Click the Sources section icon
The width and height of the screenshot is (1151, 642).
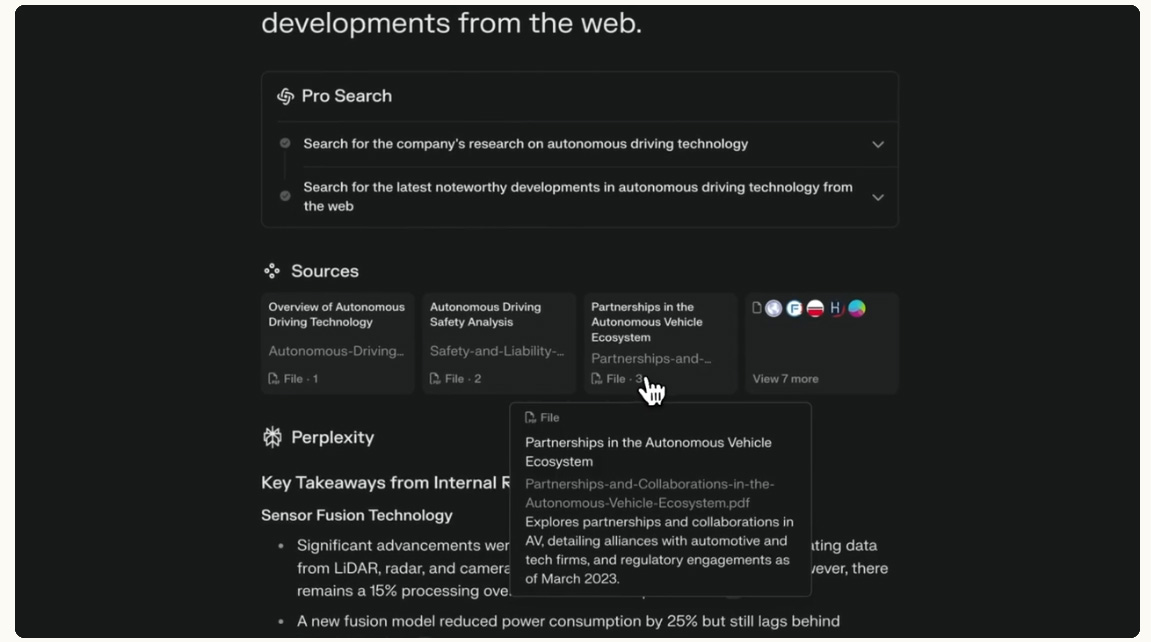271,271
